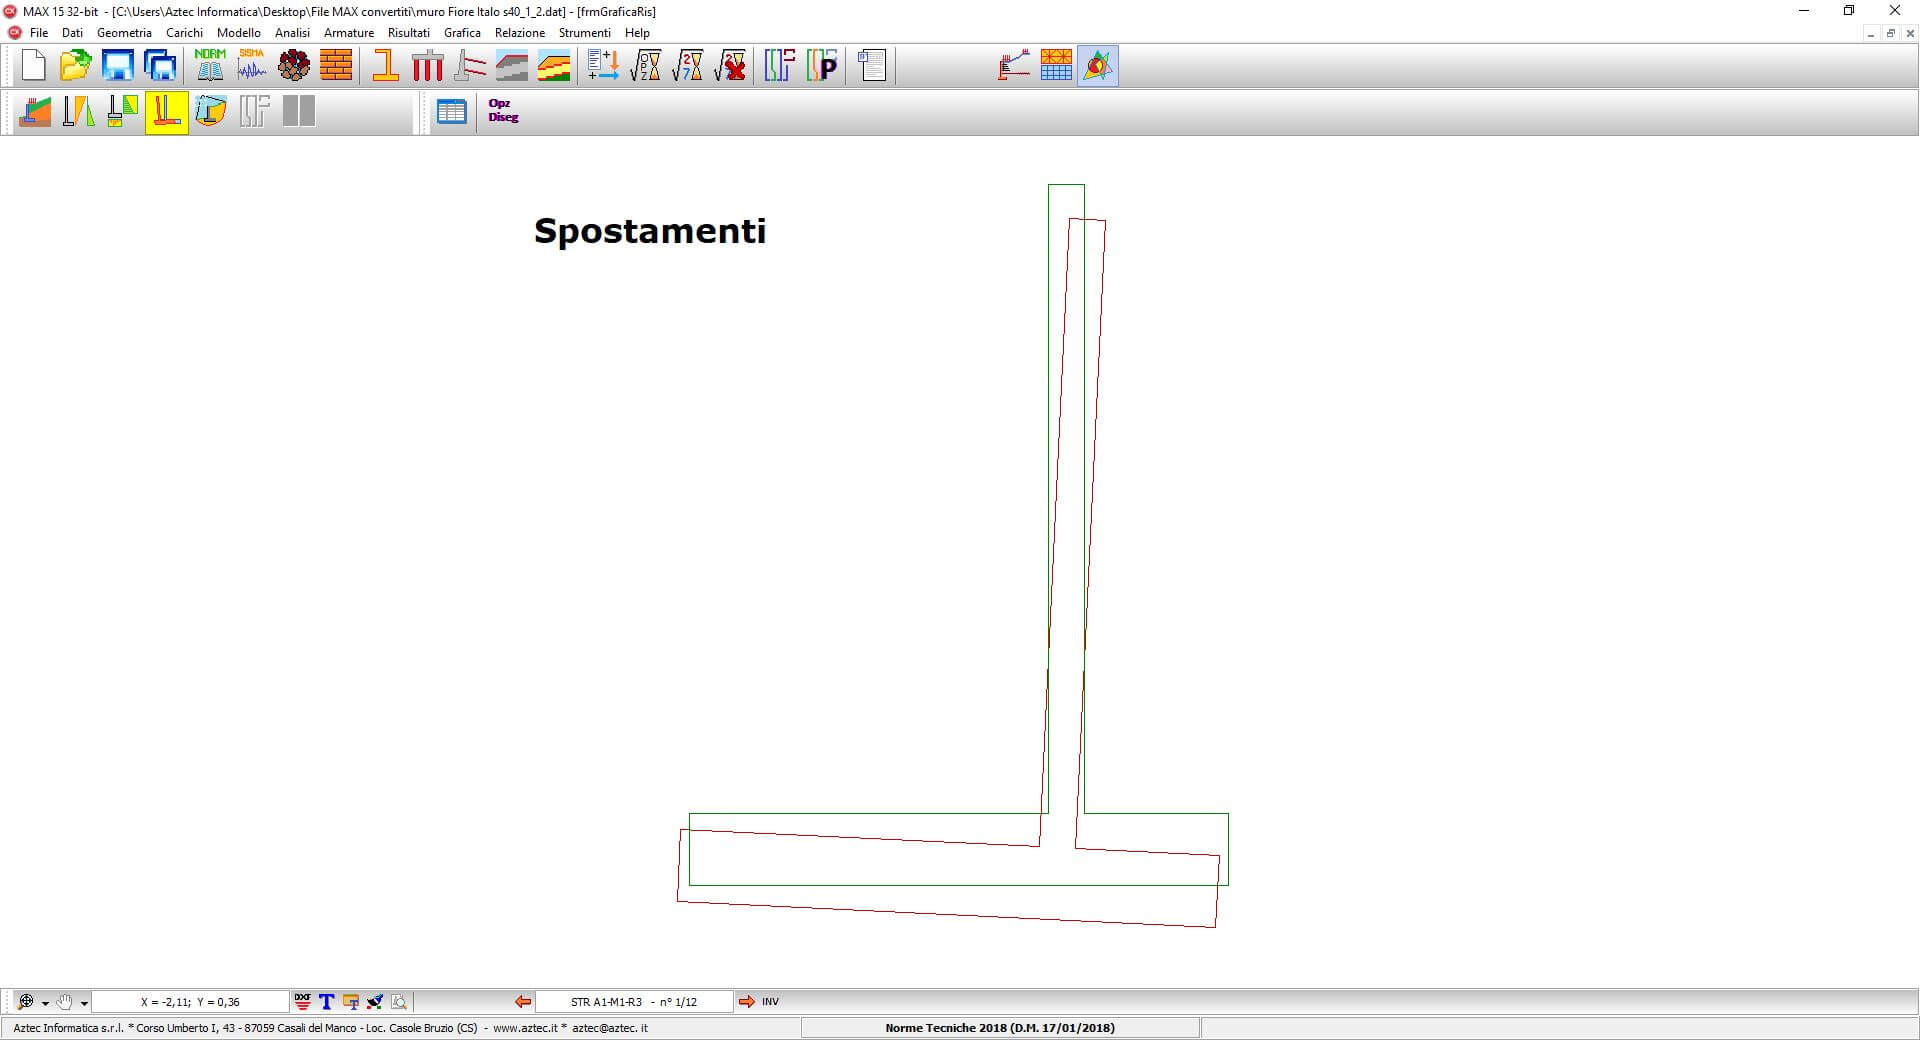Image resolution: width=1920 pixels, height=1040 pixels.
Task: Click the STR A1-M1-R3 combination field
Action: point(634,1001)
